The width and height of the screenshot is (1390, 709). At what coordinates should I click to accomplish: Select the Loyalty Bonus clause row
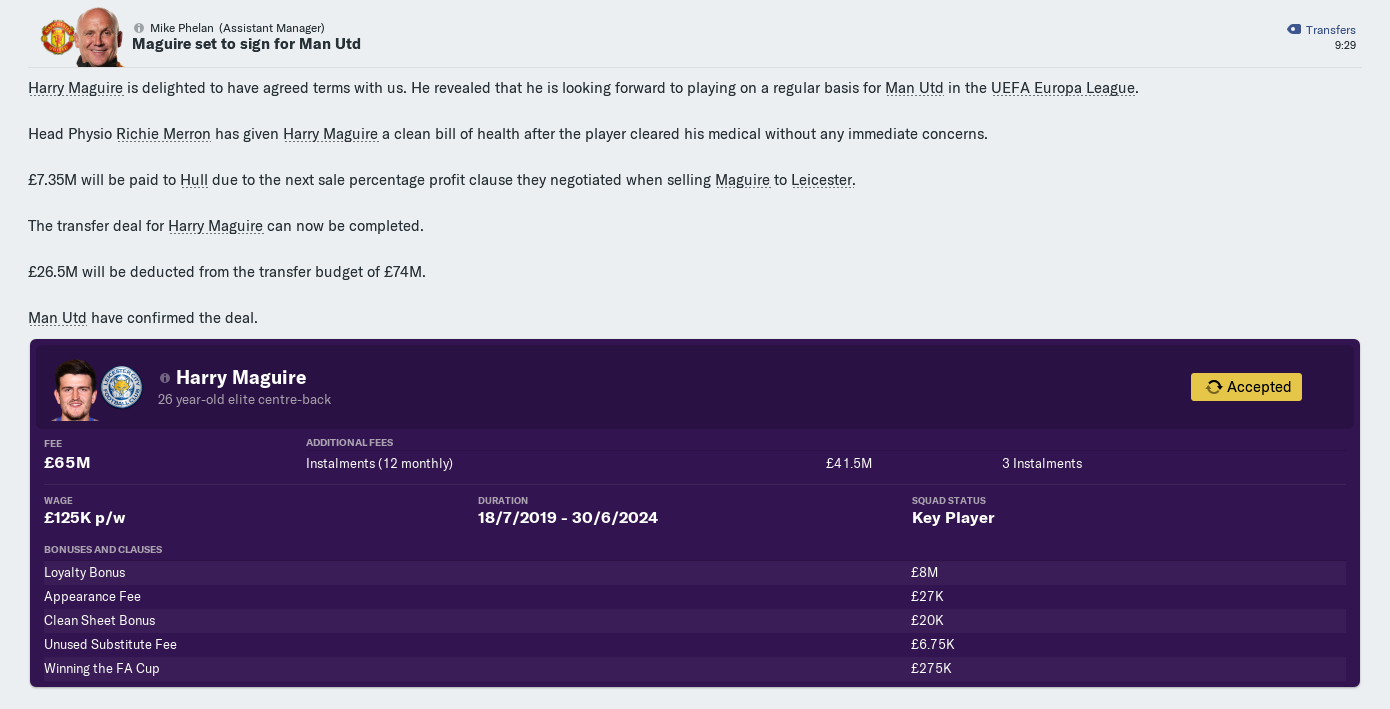695,573
